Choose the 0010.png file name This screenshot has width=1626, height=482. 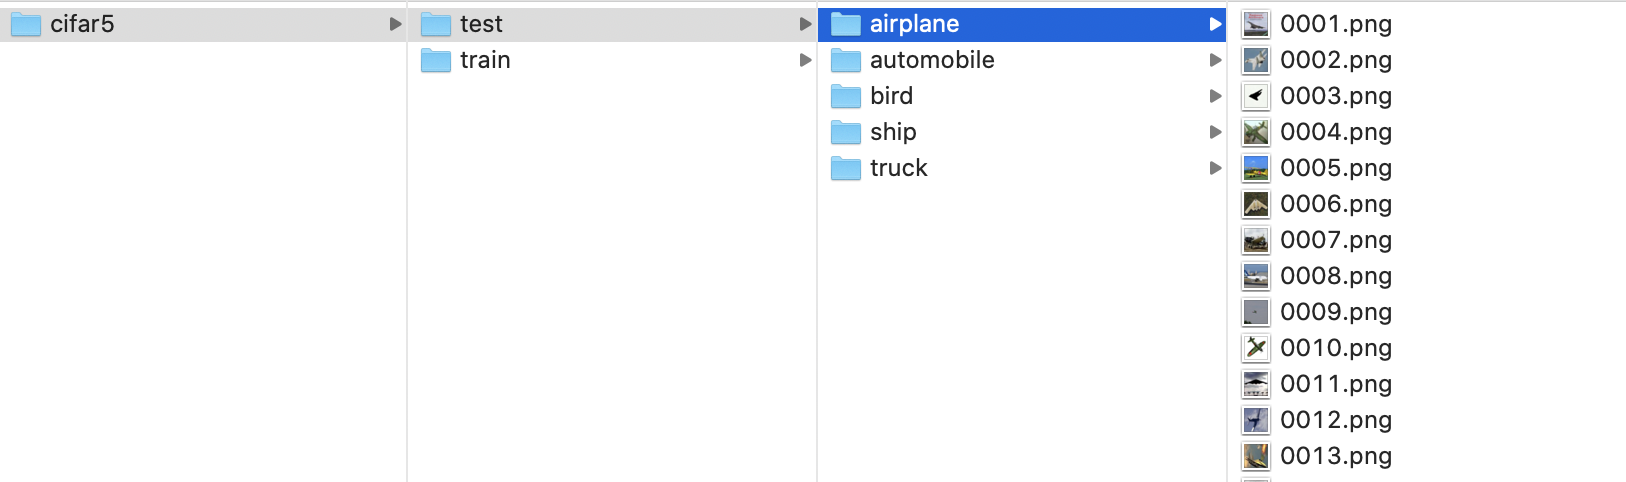click(1336, 348)
